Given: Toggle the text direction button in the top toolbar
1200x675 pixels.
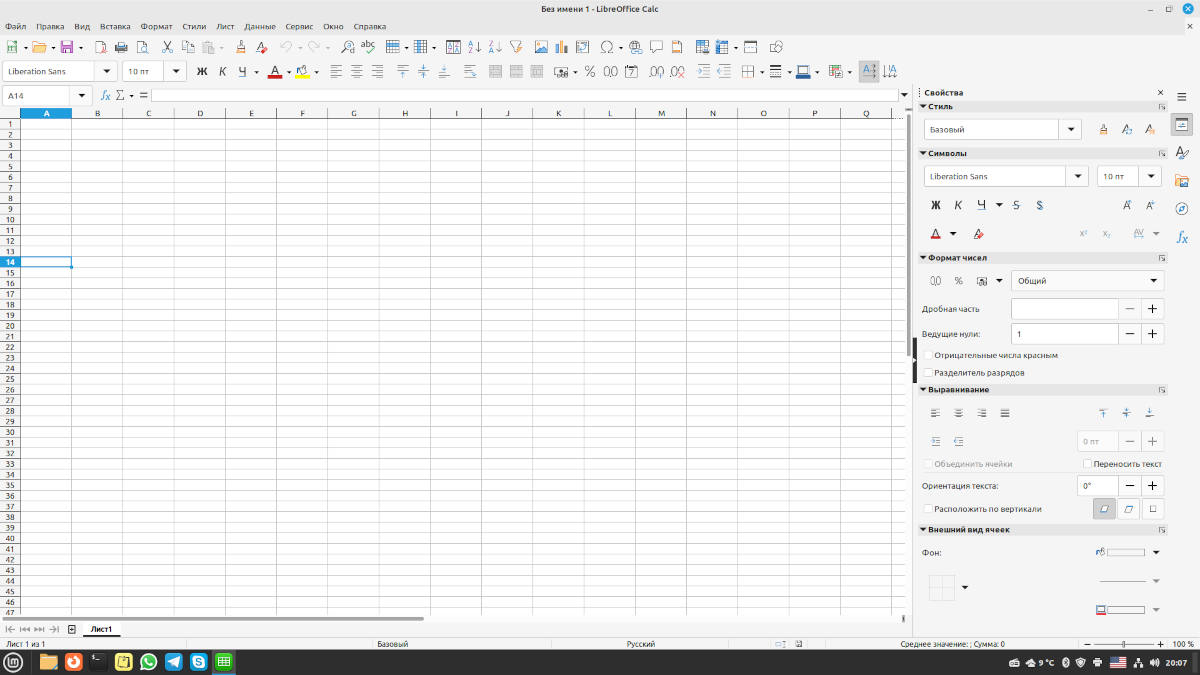Looking at the screenshot, I should tap(868, 72).
